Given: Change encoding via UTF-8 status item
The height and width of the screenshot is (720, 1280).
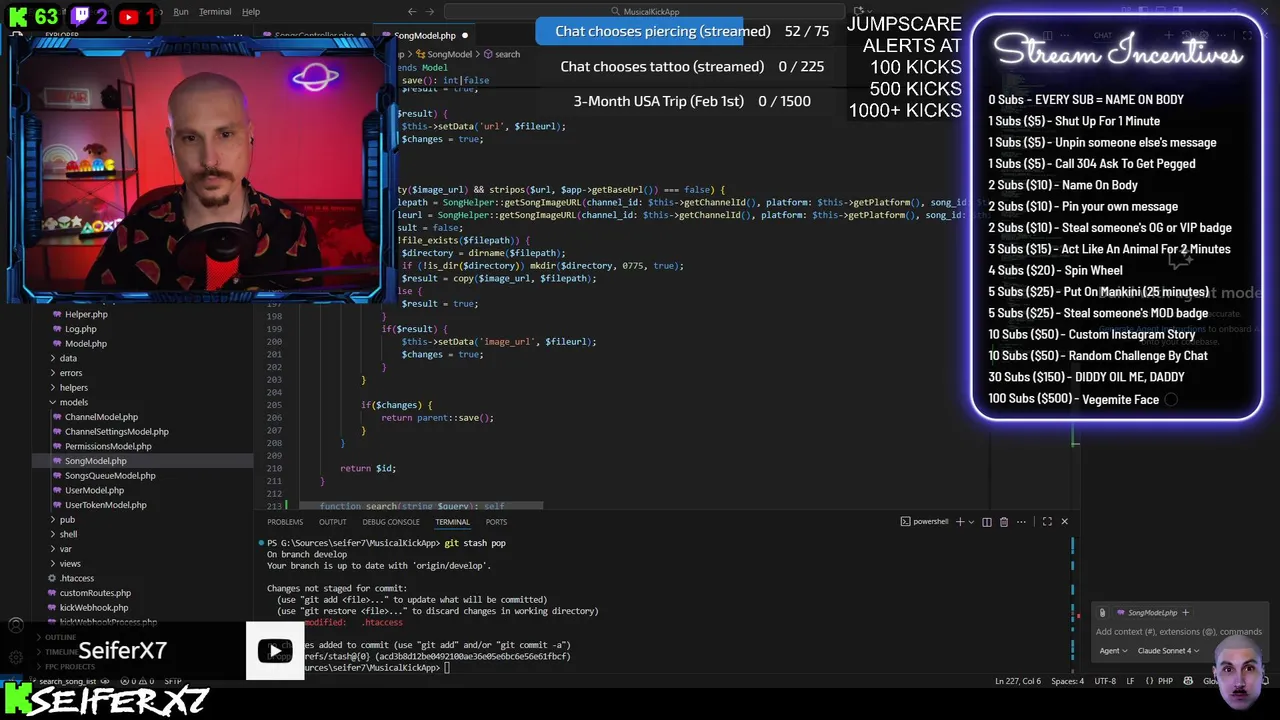Looking at the screenshot, I should pyautogui.click(x=1105, y=682).
